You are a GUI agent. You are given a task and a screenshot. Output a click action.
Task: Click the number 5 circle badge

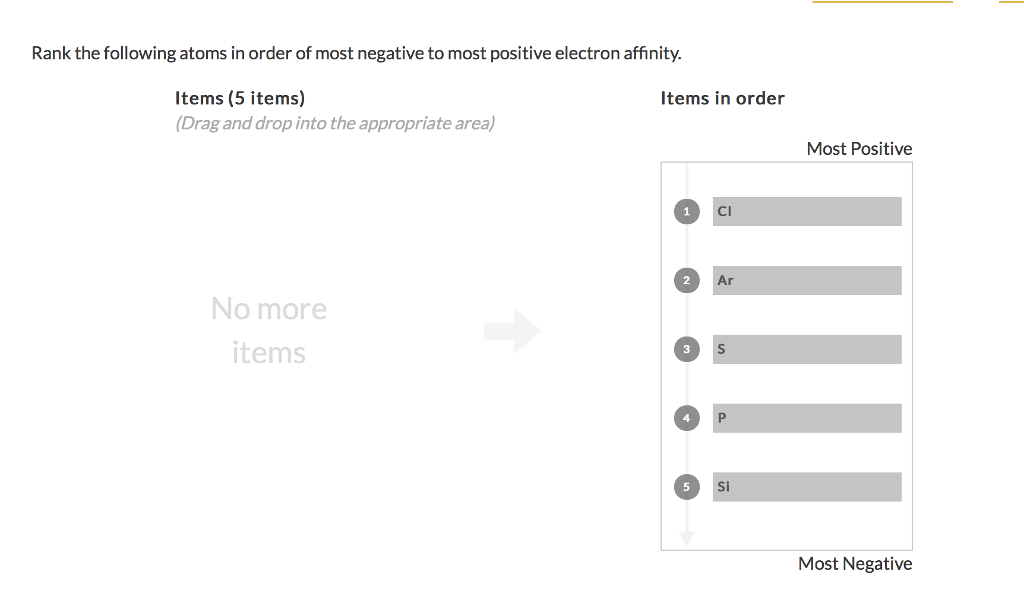(686, 487)
